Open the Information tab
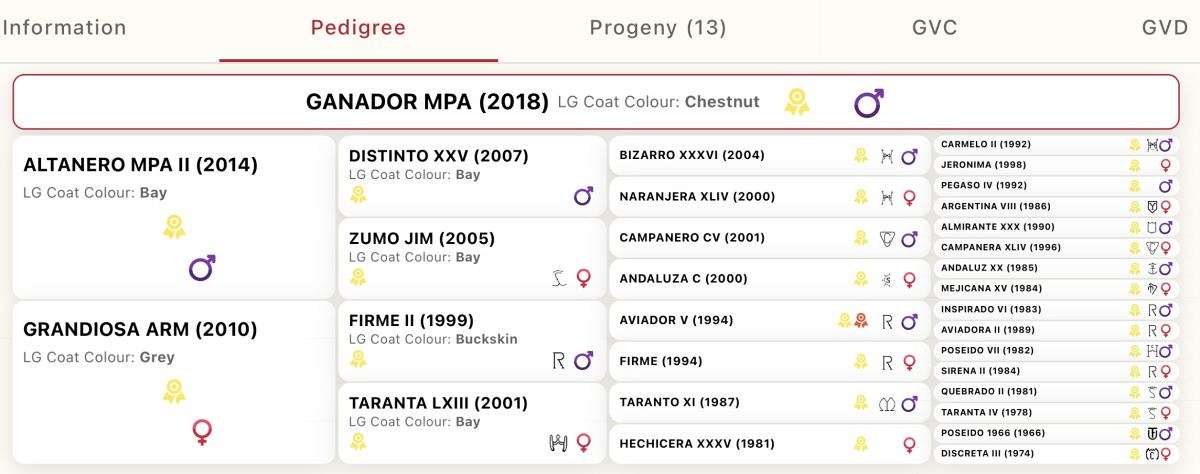 (x=64, y=28)
